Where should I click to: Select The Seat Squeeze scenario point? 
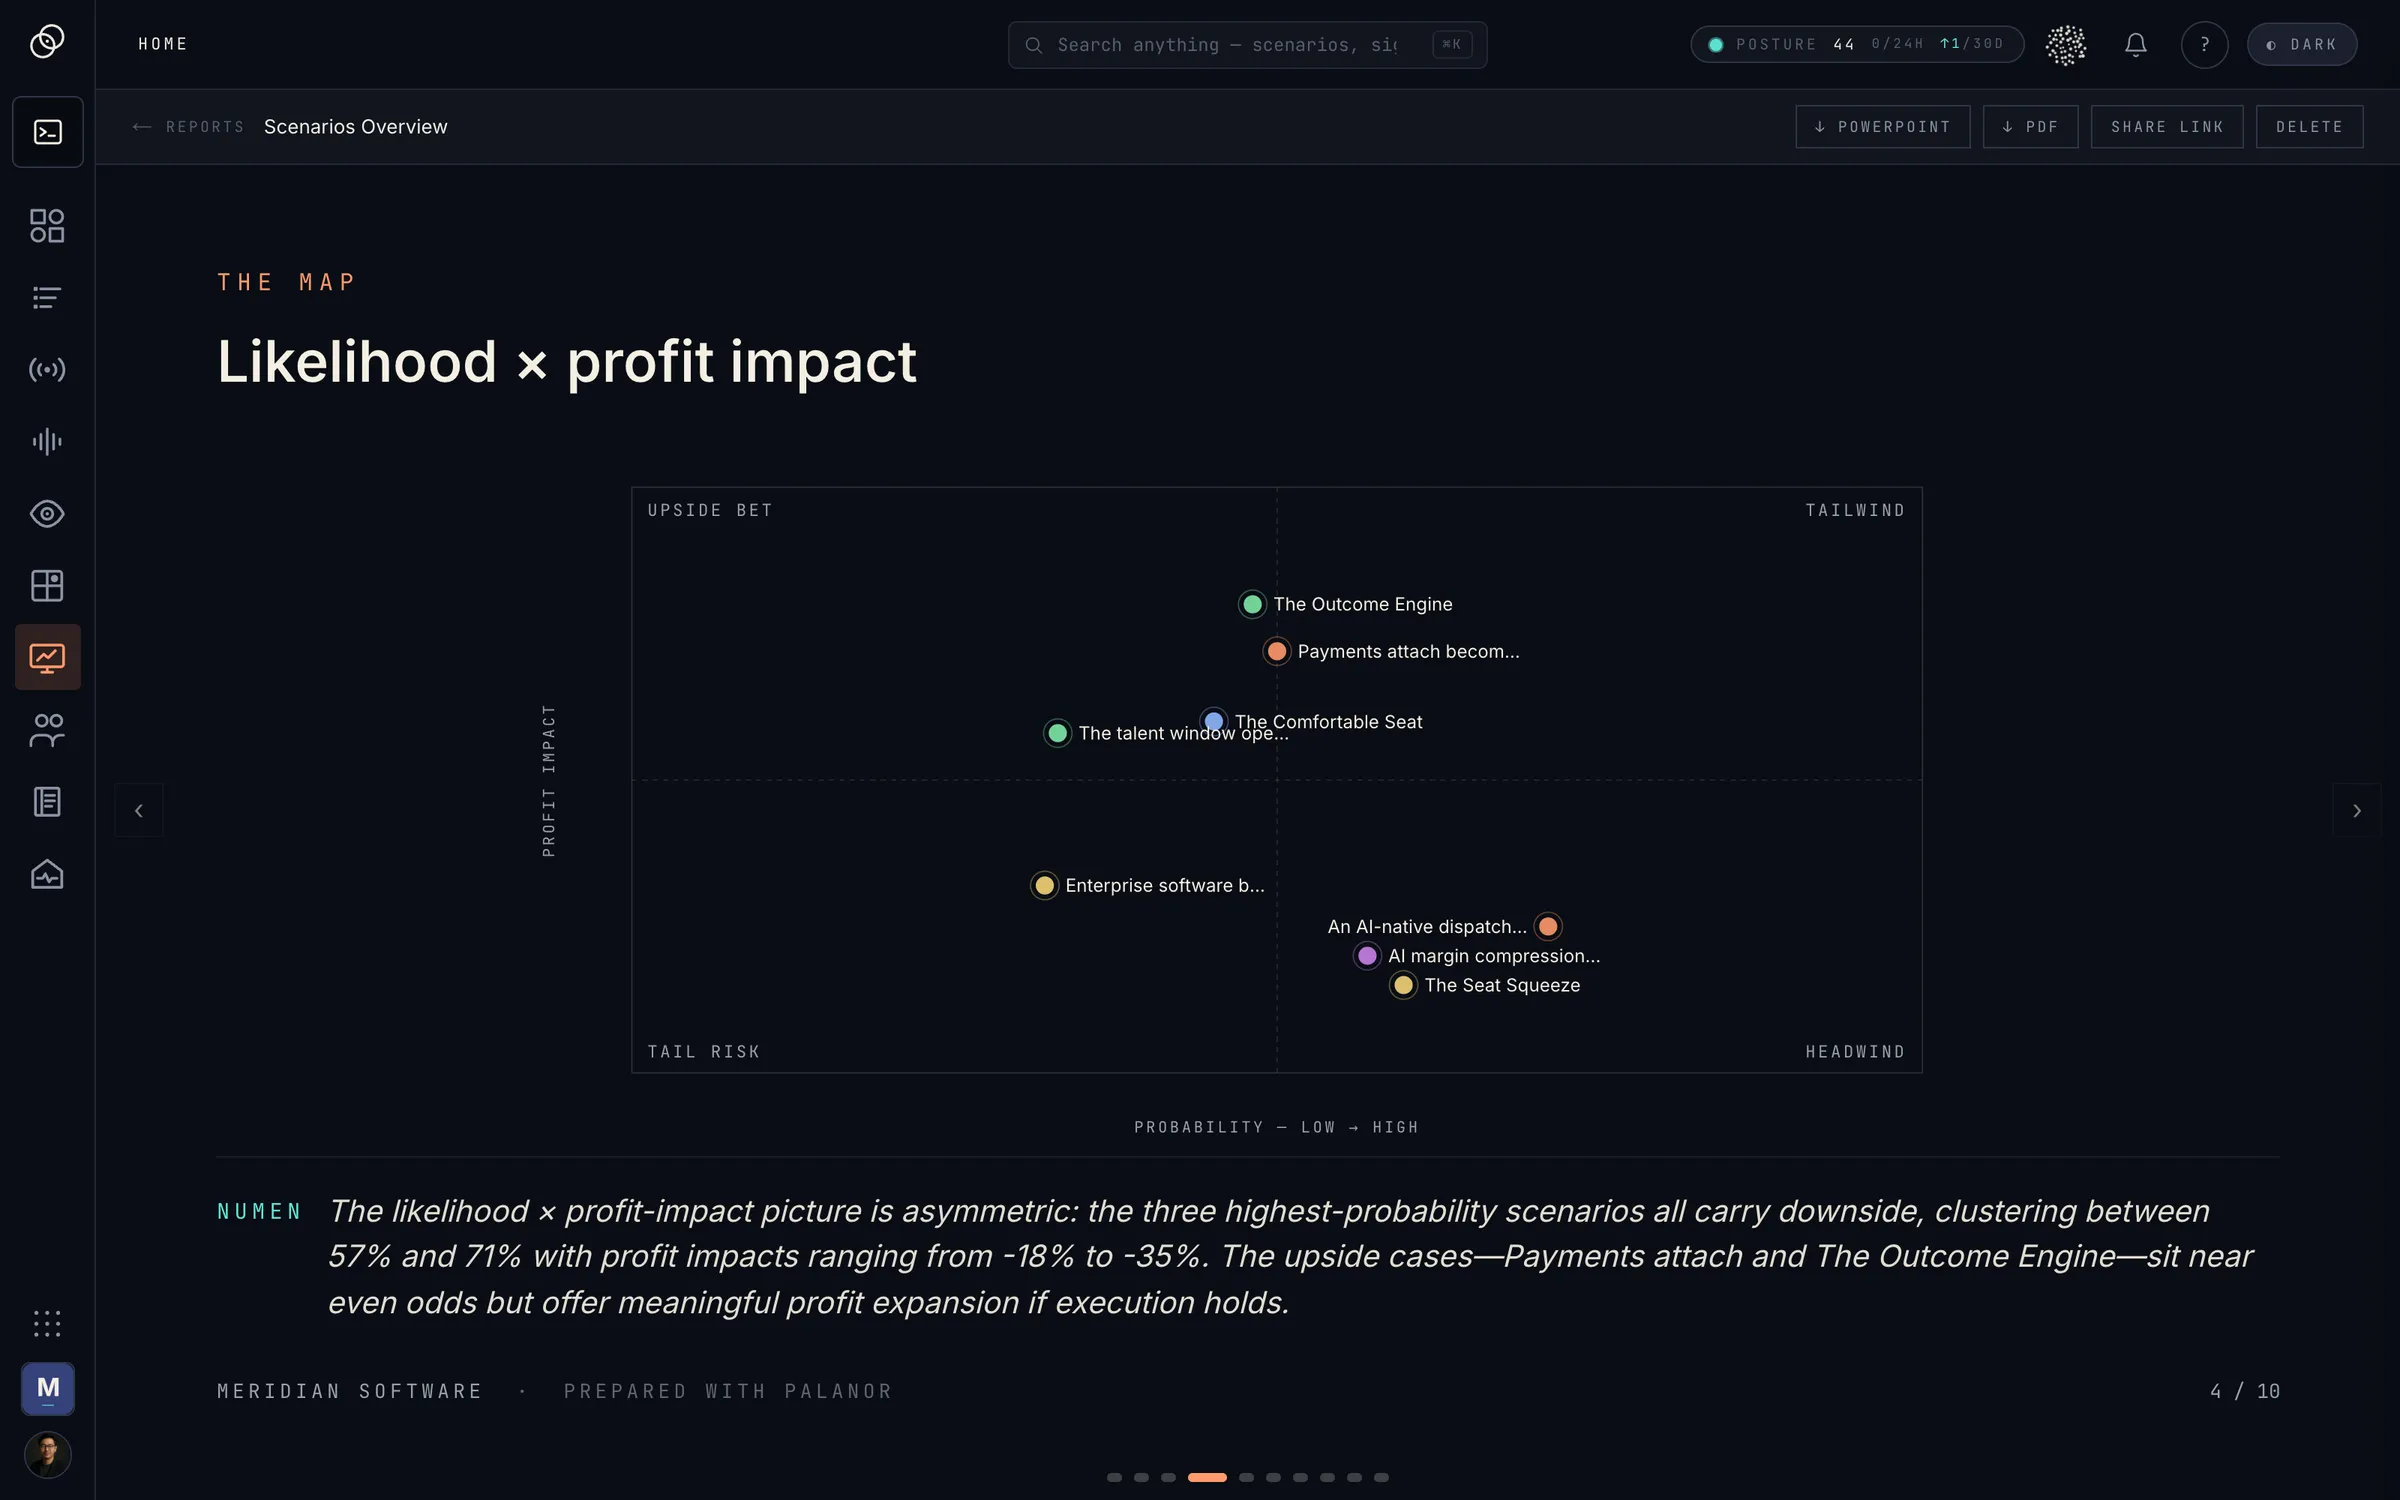[1403, 985]
